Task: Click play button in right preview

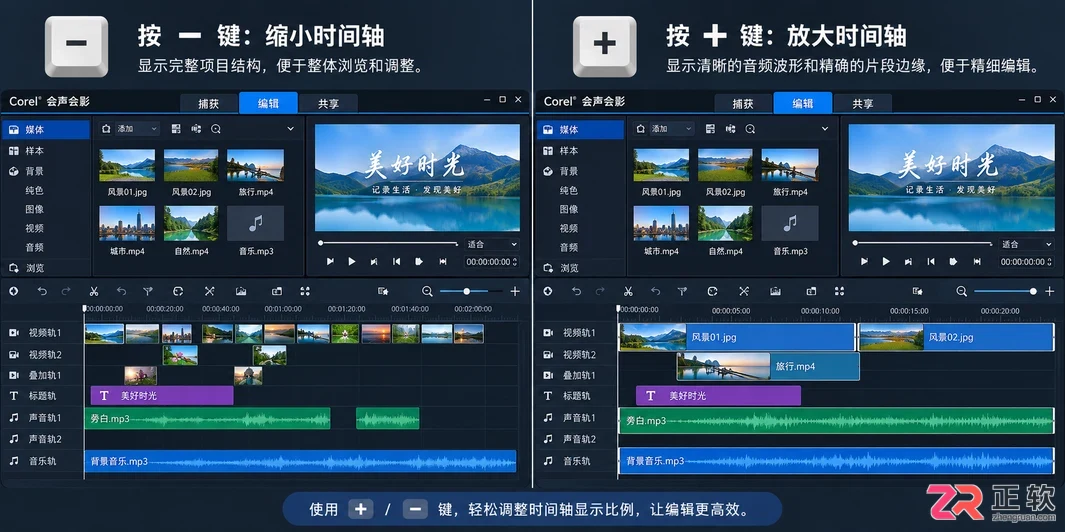Action: click(x=886, y=262)
